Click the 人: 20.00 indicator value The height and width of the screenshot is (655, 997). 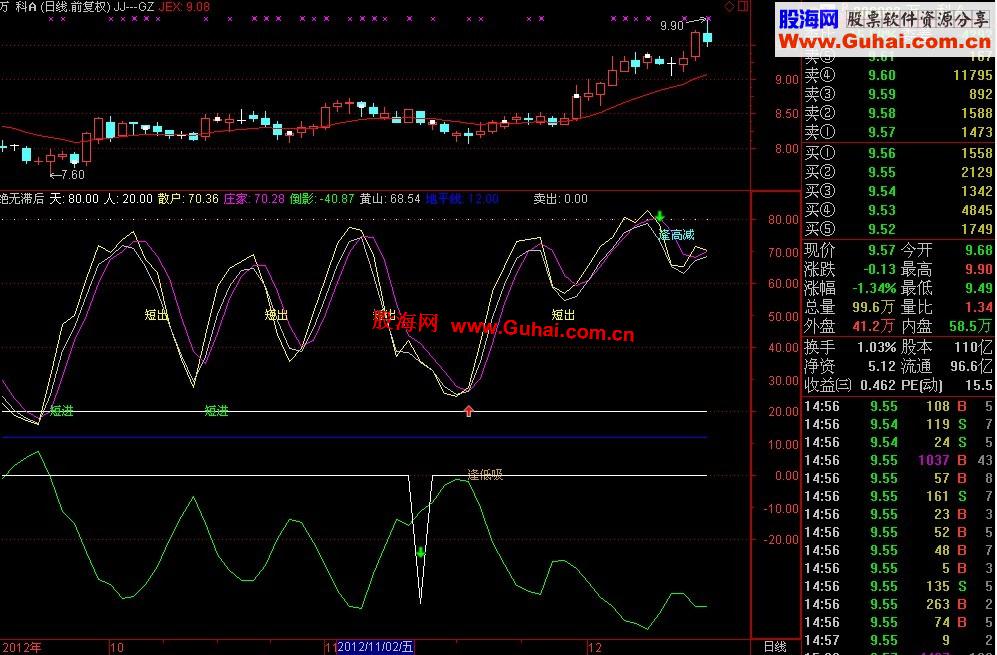pos(128,199)
